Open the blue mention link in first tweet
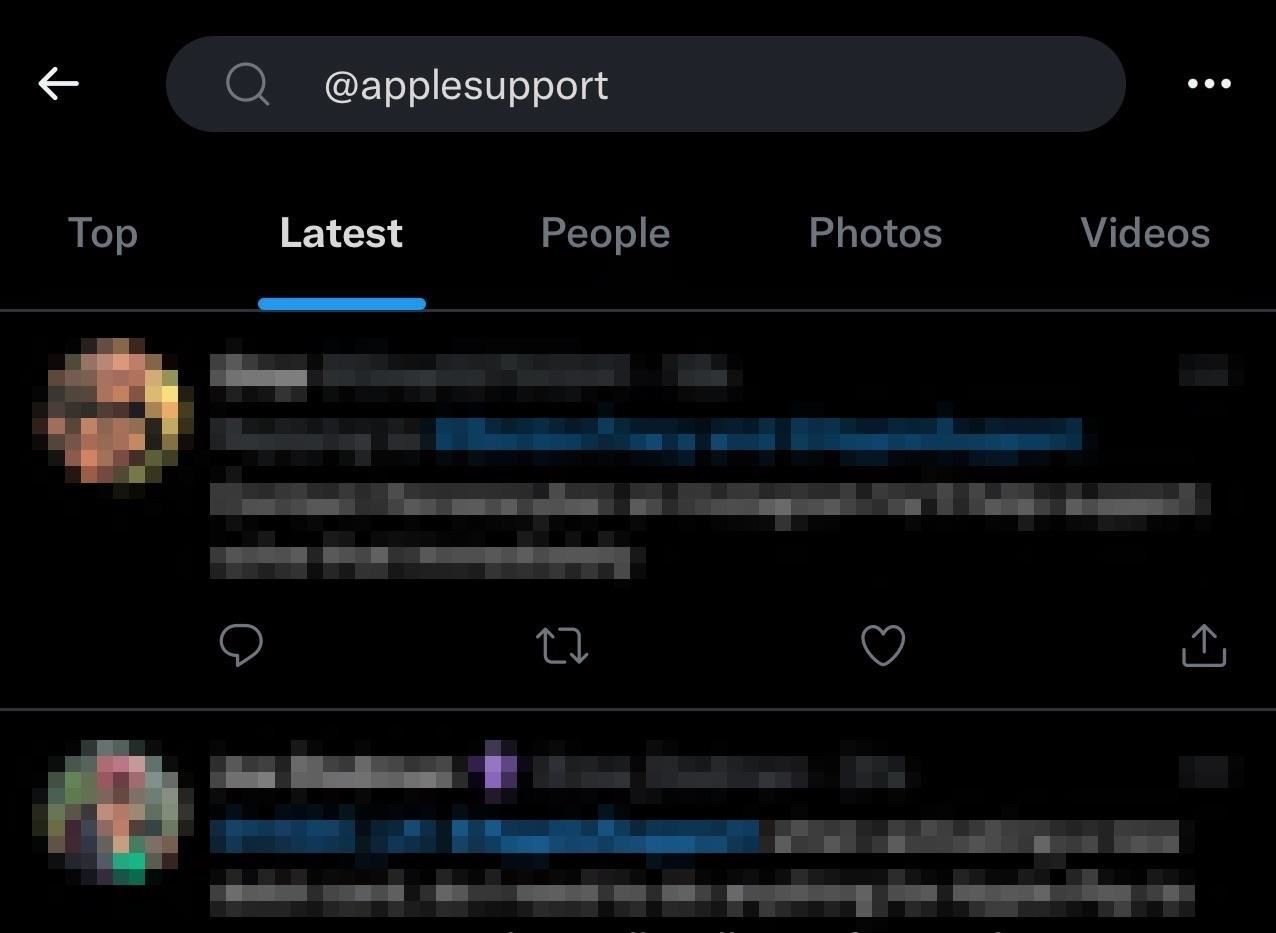 coord(758,436)
